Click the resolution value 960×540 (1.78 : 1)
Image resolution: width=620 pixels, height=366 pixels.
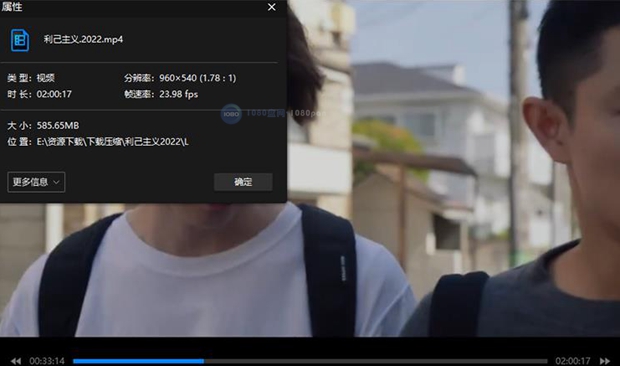coord(198,78)
